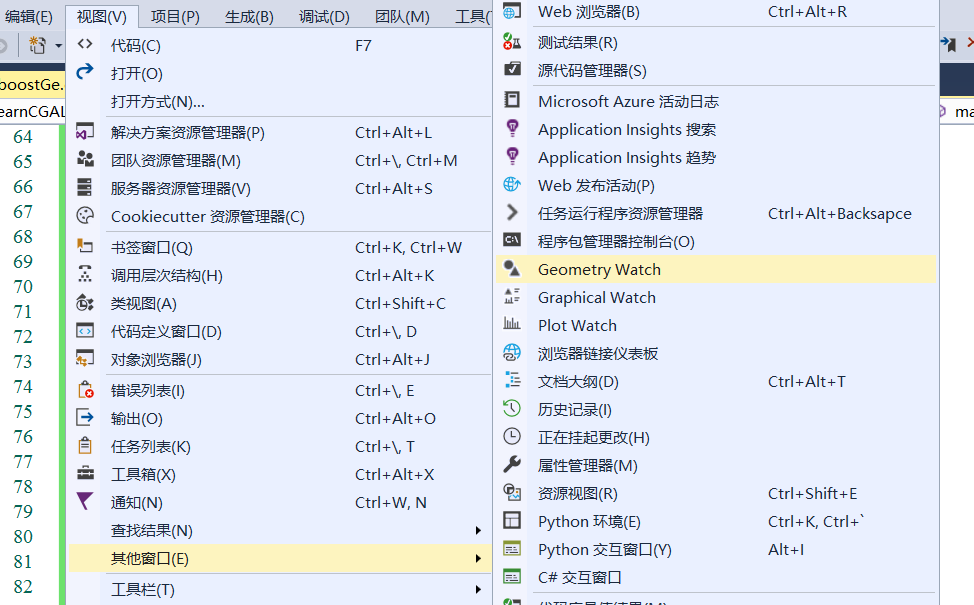
Task: Click the 类视图 class view icon
Action: [85, 303]
